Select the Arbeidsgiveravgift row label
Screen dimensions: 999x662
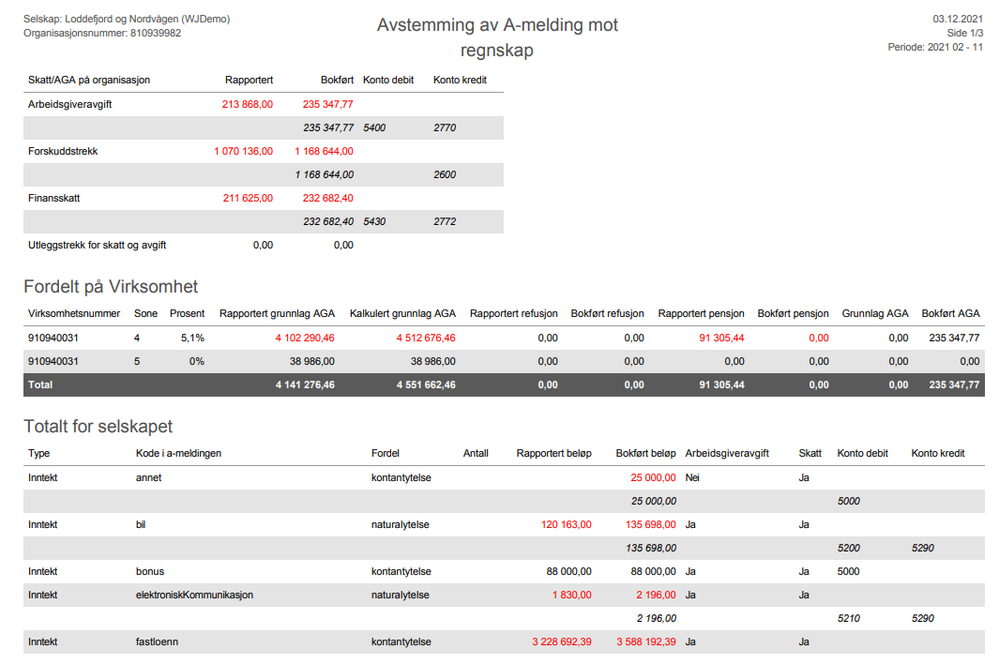pyautogui.click(x=69, y=104)
